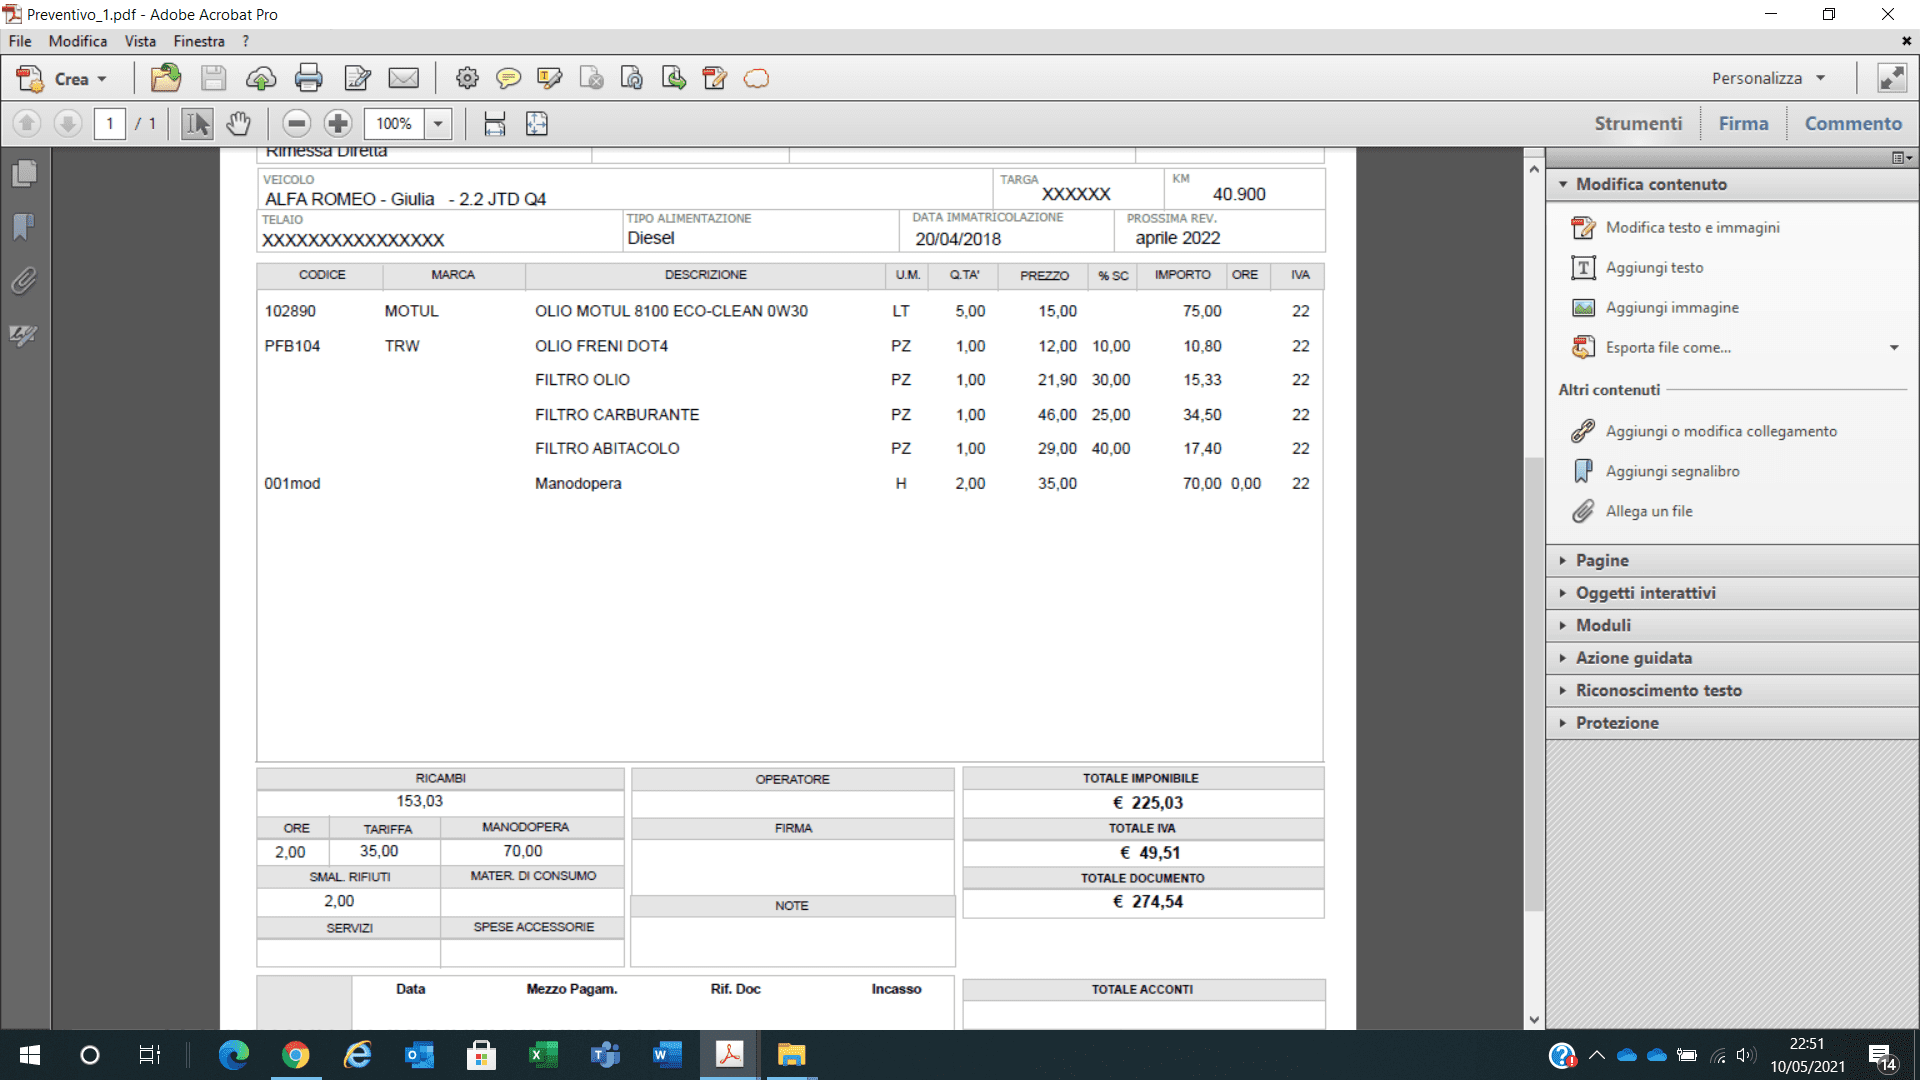
Task: Click fit width scrolling mode icon
Action: click(495, 124)
